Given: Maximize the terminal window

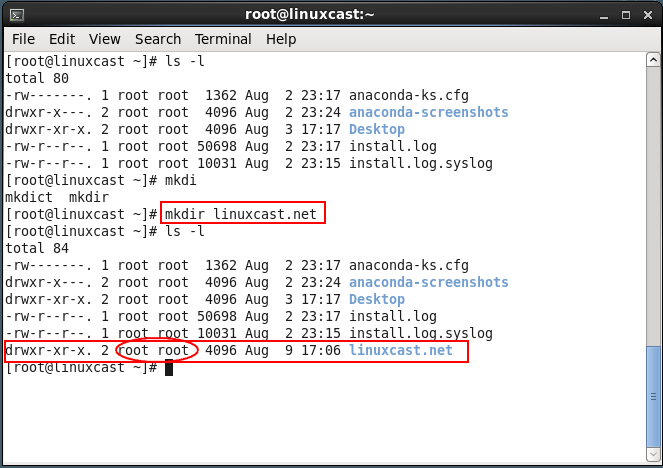Looking at the screenshot, I should (626, 16).
